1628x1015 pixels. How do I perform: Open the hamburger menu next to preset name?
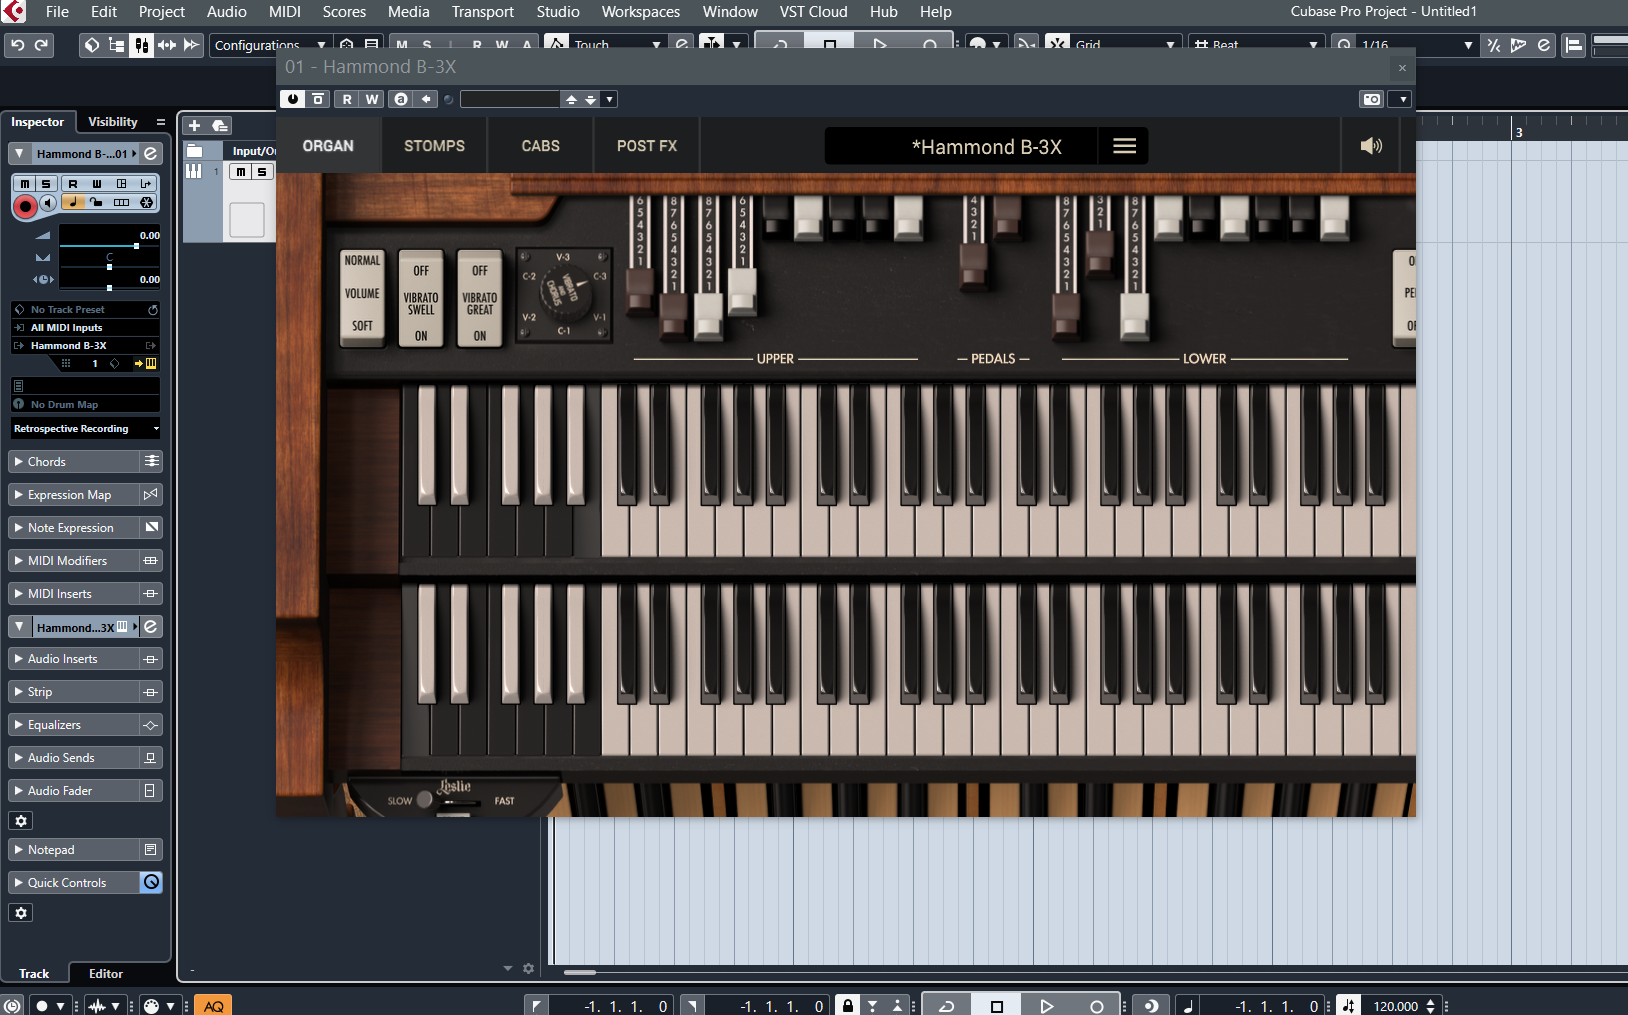click(x=1124, y=146)
